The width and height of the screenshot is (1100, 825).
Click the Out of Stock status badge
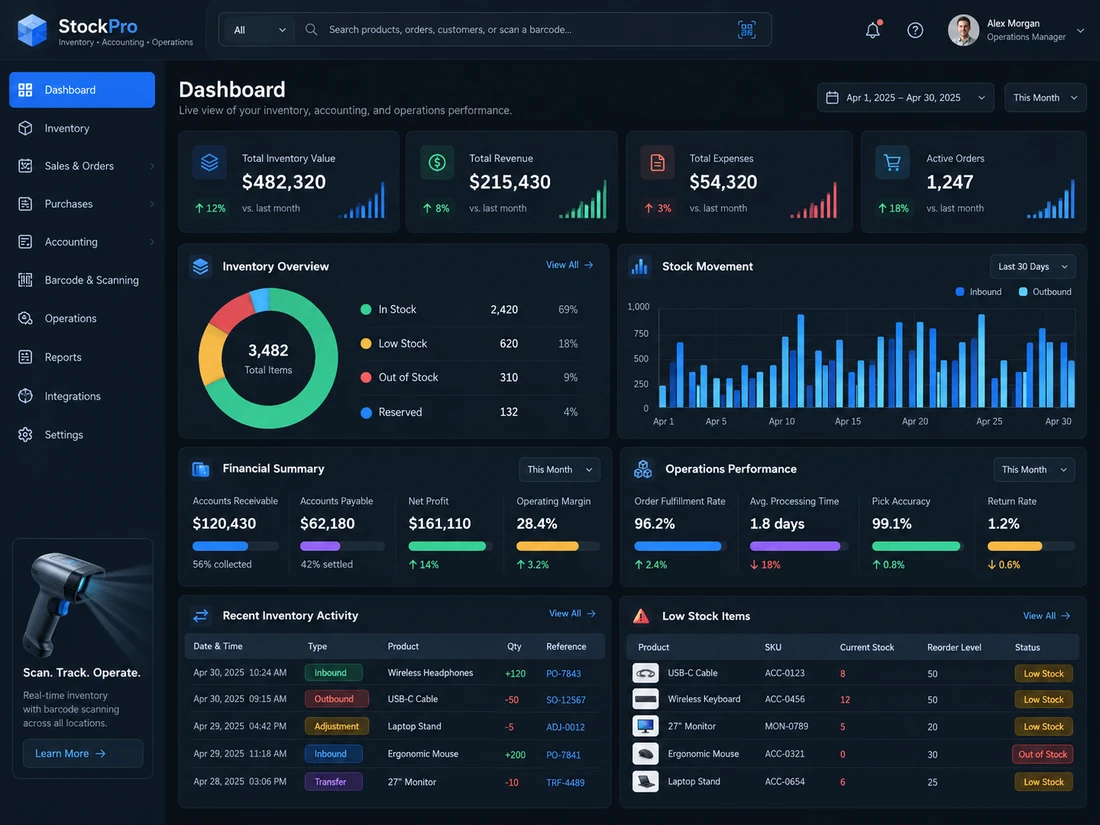click(x=1042, y=754)
